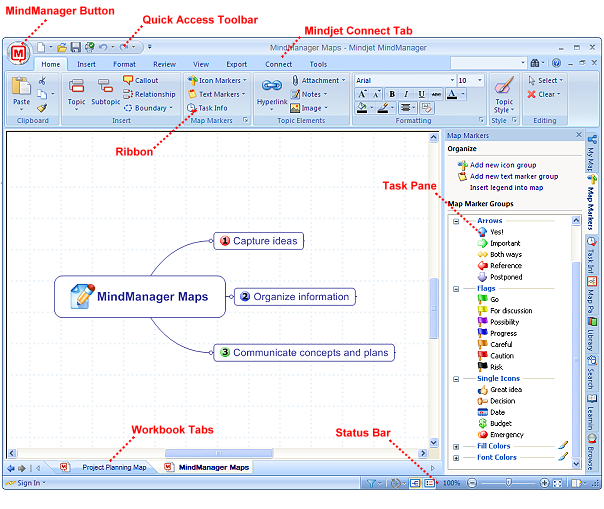Insert a Subtopic from the ribbon
Viewport: 604px width, 509px height.
[x=105, y=92]
